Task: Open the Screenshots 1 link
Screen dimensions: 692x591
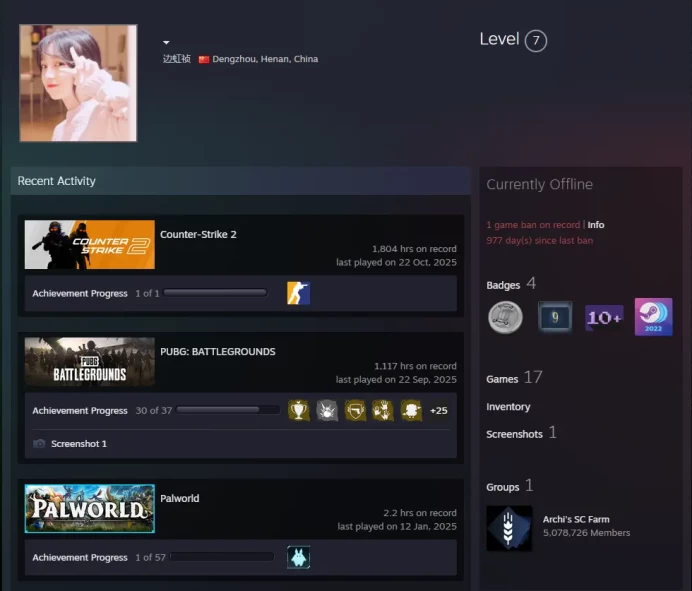Action: (521, 433)
